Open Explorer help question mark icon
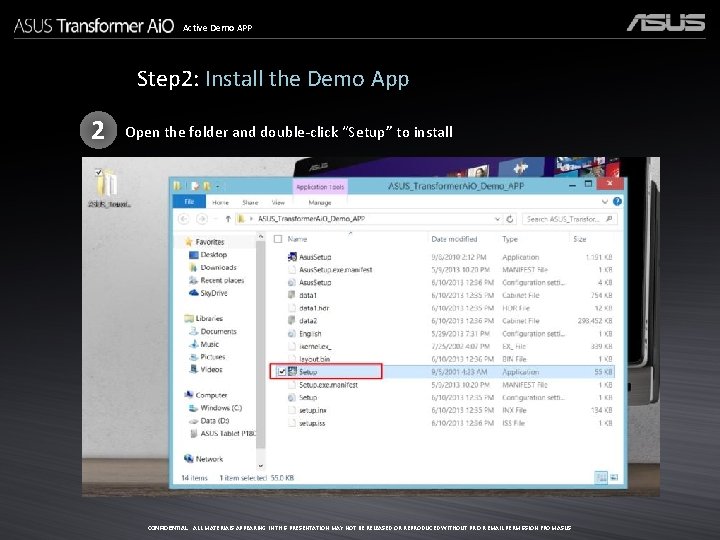720x540 pixels. click(617, 202)
